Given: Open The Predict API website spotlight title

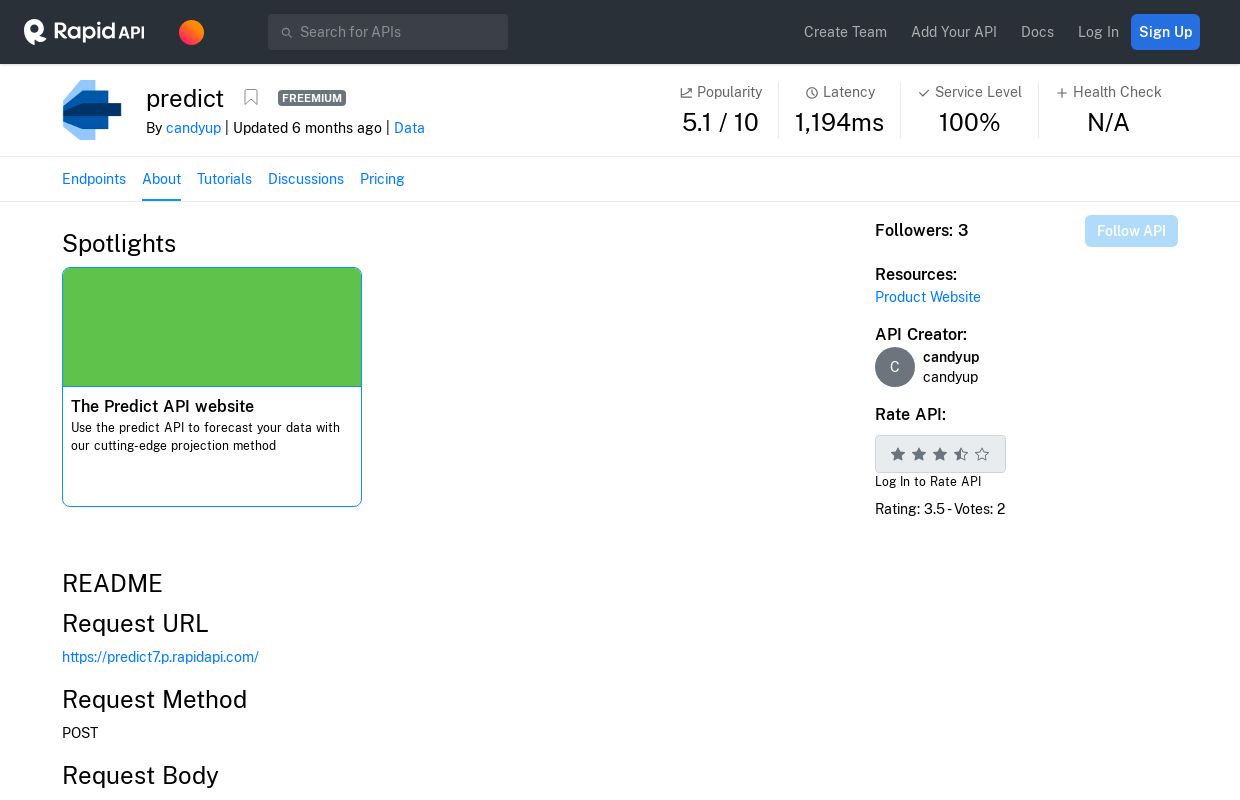Looking at the screenshot, I should [x=162, y=406].
